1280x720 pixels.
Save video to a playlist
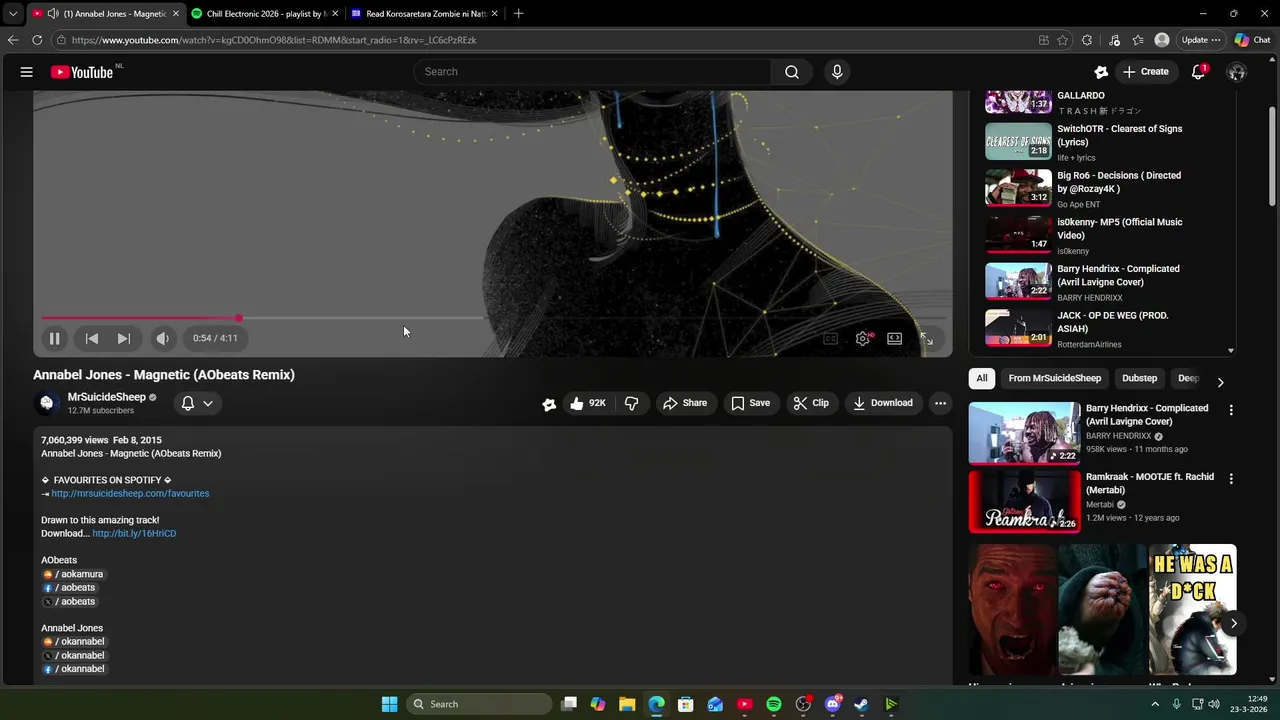(750, 403)
